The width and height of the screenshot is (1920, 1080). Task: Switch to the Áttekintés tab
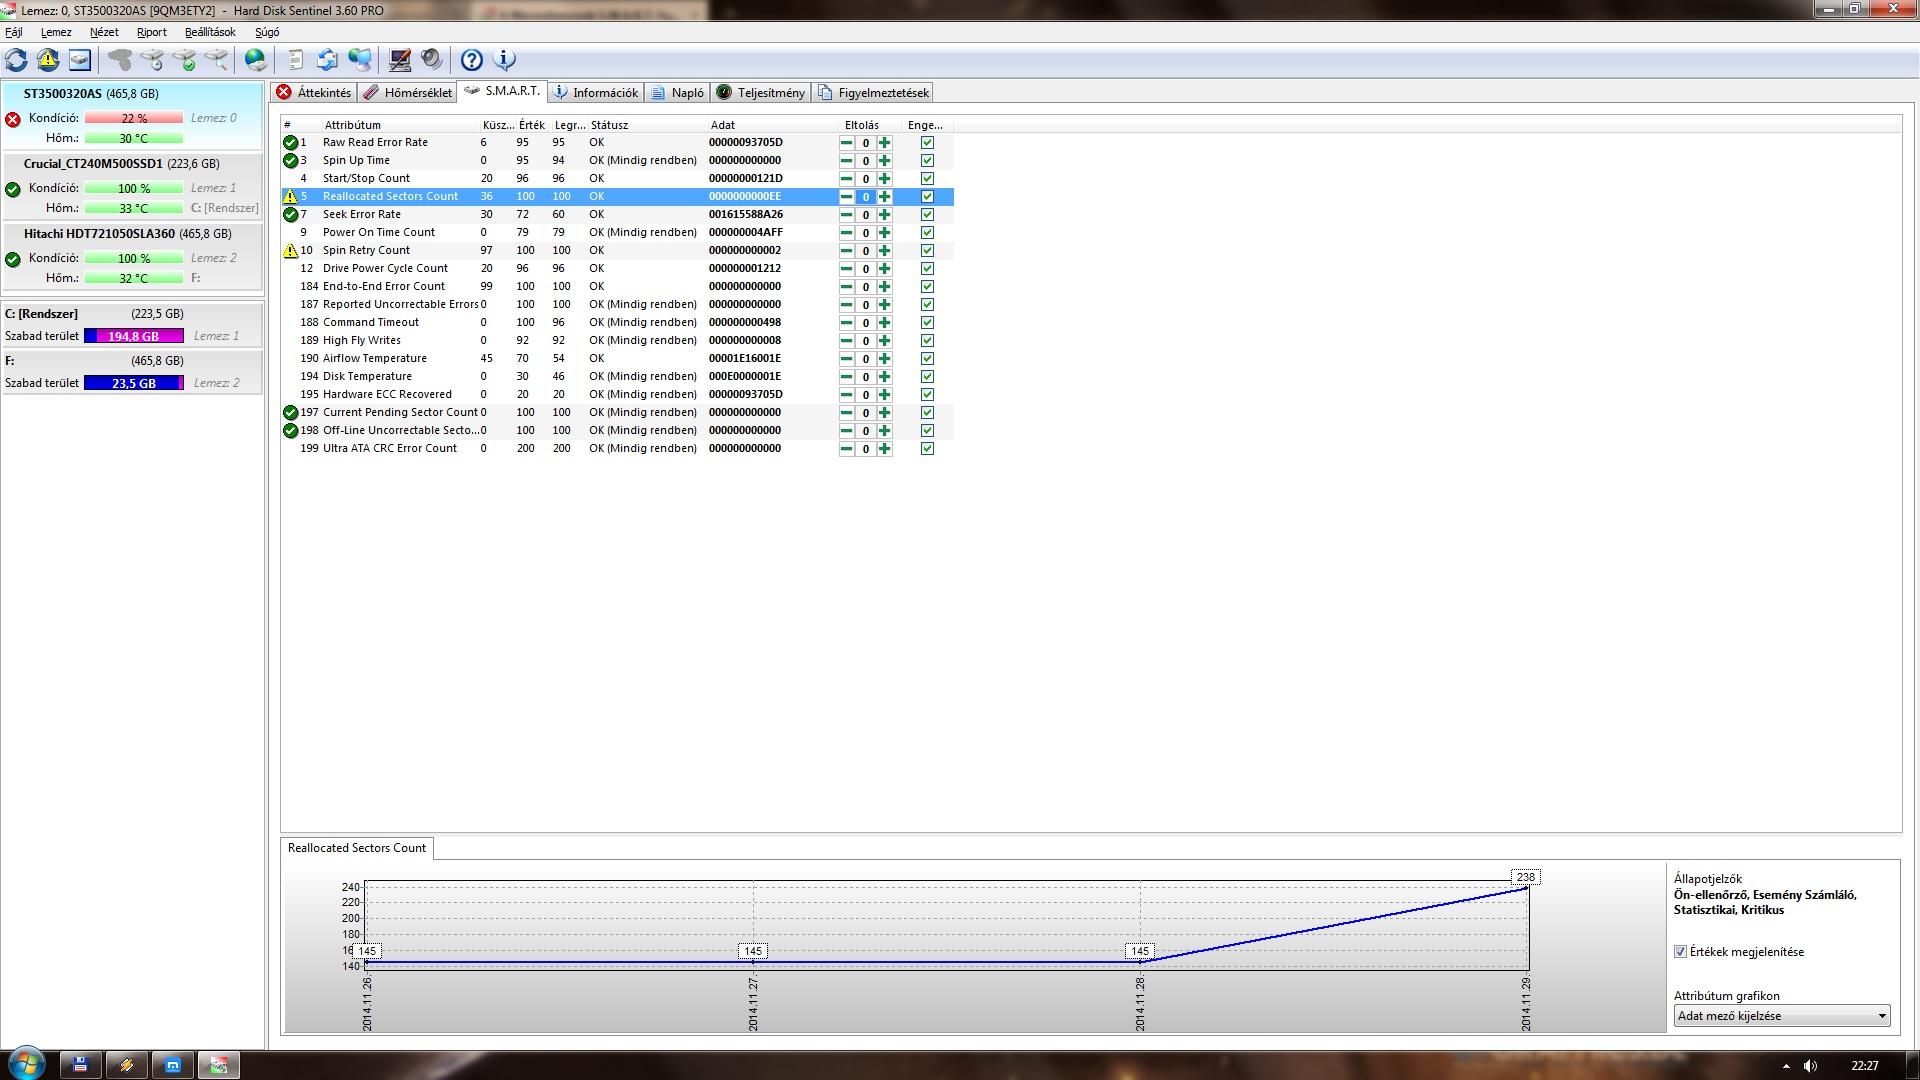point(313,92)
